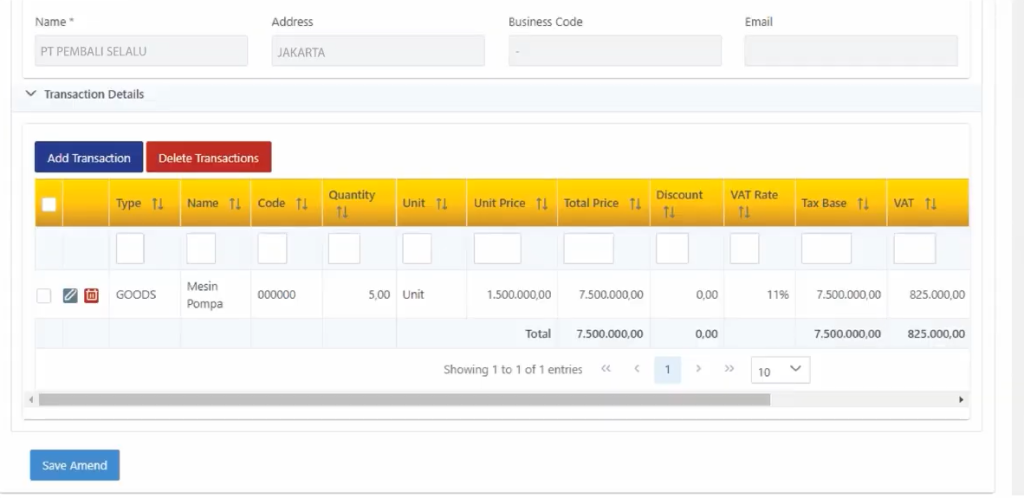Viewport: 1024px width, 498px height.
Task: Go to the next page arrow
Action: [699, 369]
